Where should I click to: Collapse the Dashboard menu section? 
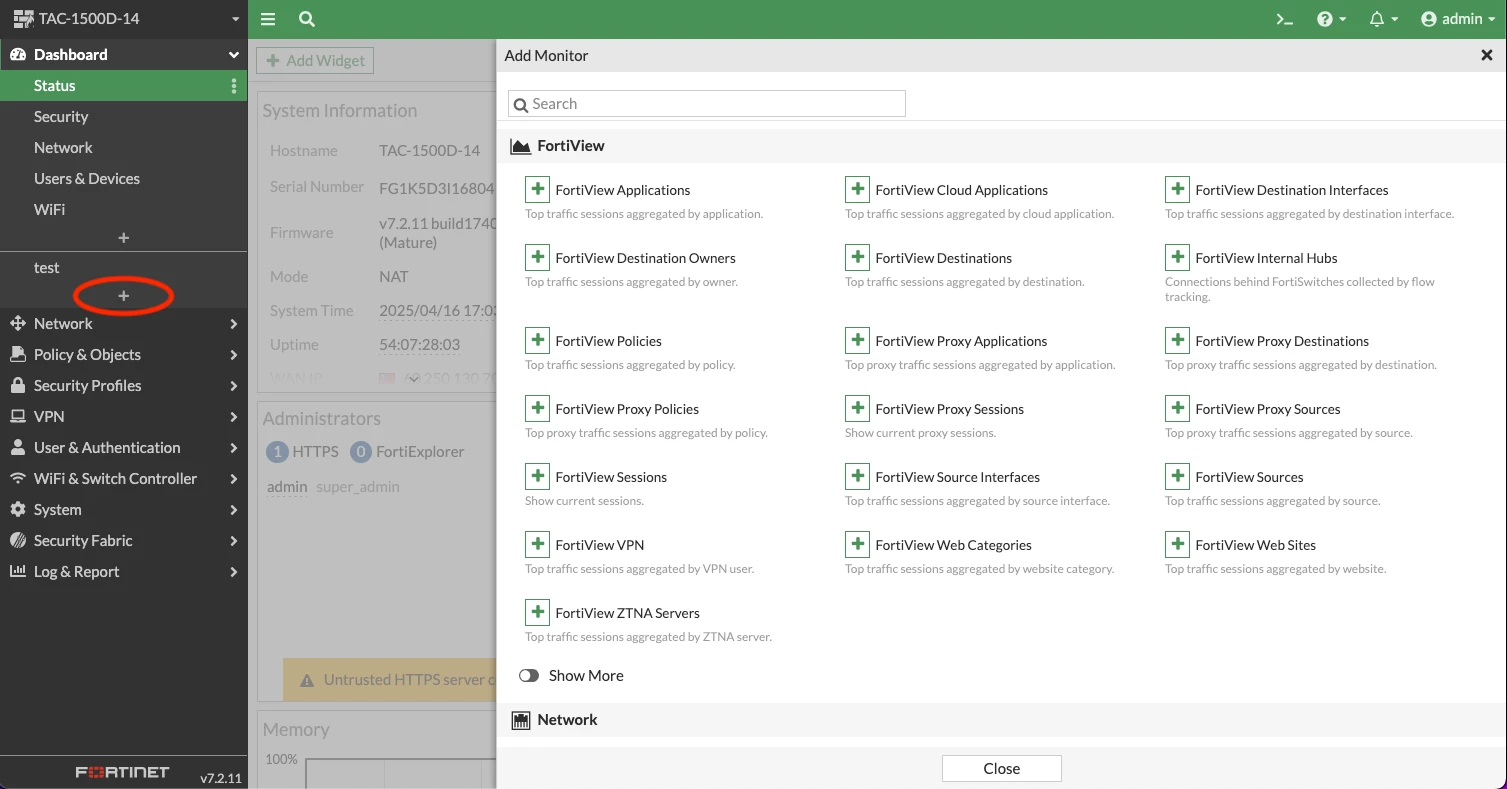124,55
